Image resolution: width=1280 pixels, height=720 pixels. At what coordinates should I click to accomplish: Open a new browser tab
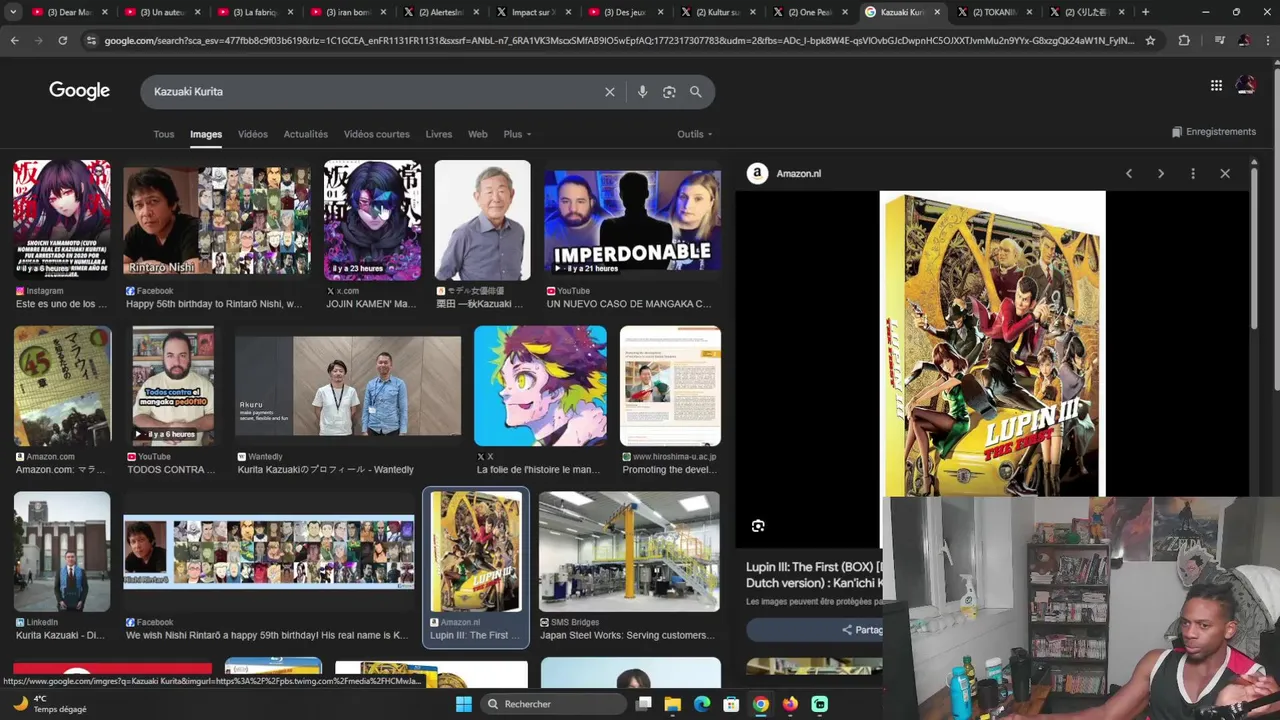click(x=1146, y=12)
